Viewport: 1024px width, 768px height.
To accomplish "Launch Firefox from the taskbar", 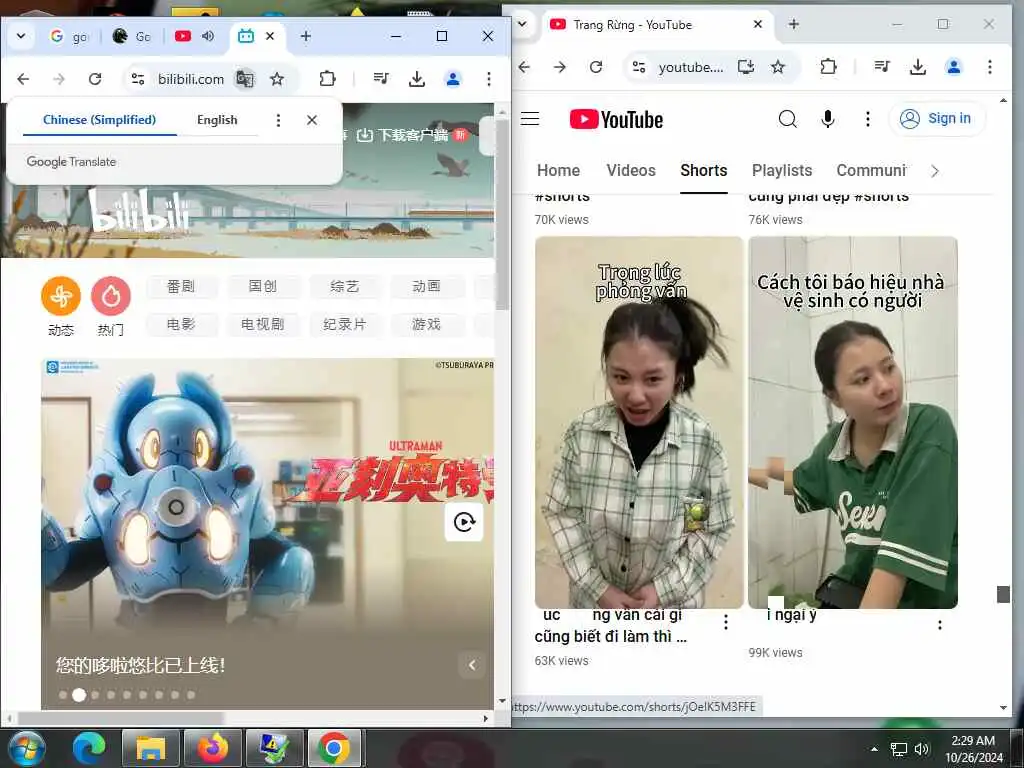I will tap(212, 748).
